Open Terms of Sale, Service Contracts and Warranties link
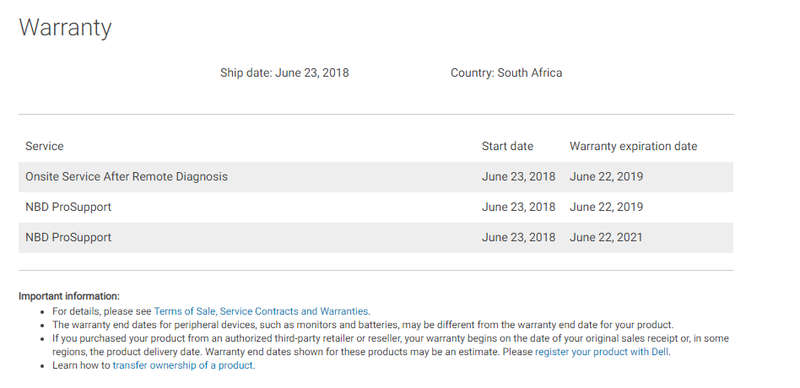This screenshot has height=388, width=800. tap(262, 311)
